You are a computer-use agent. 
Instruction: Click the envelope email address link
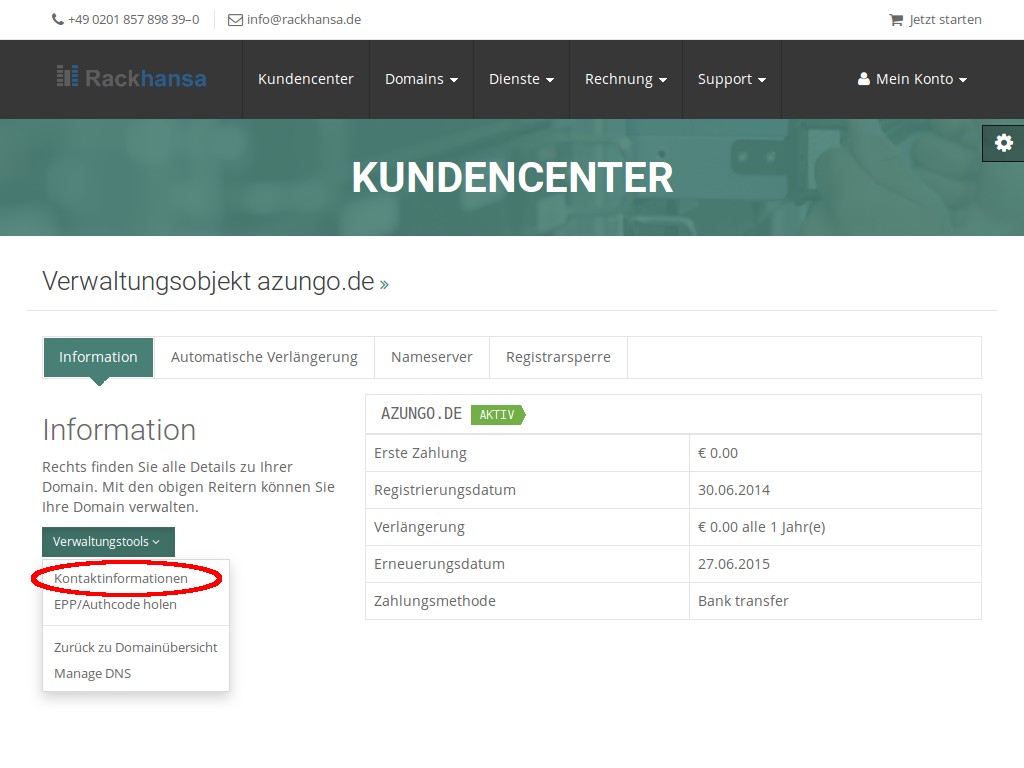(x=295, y=19)
